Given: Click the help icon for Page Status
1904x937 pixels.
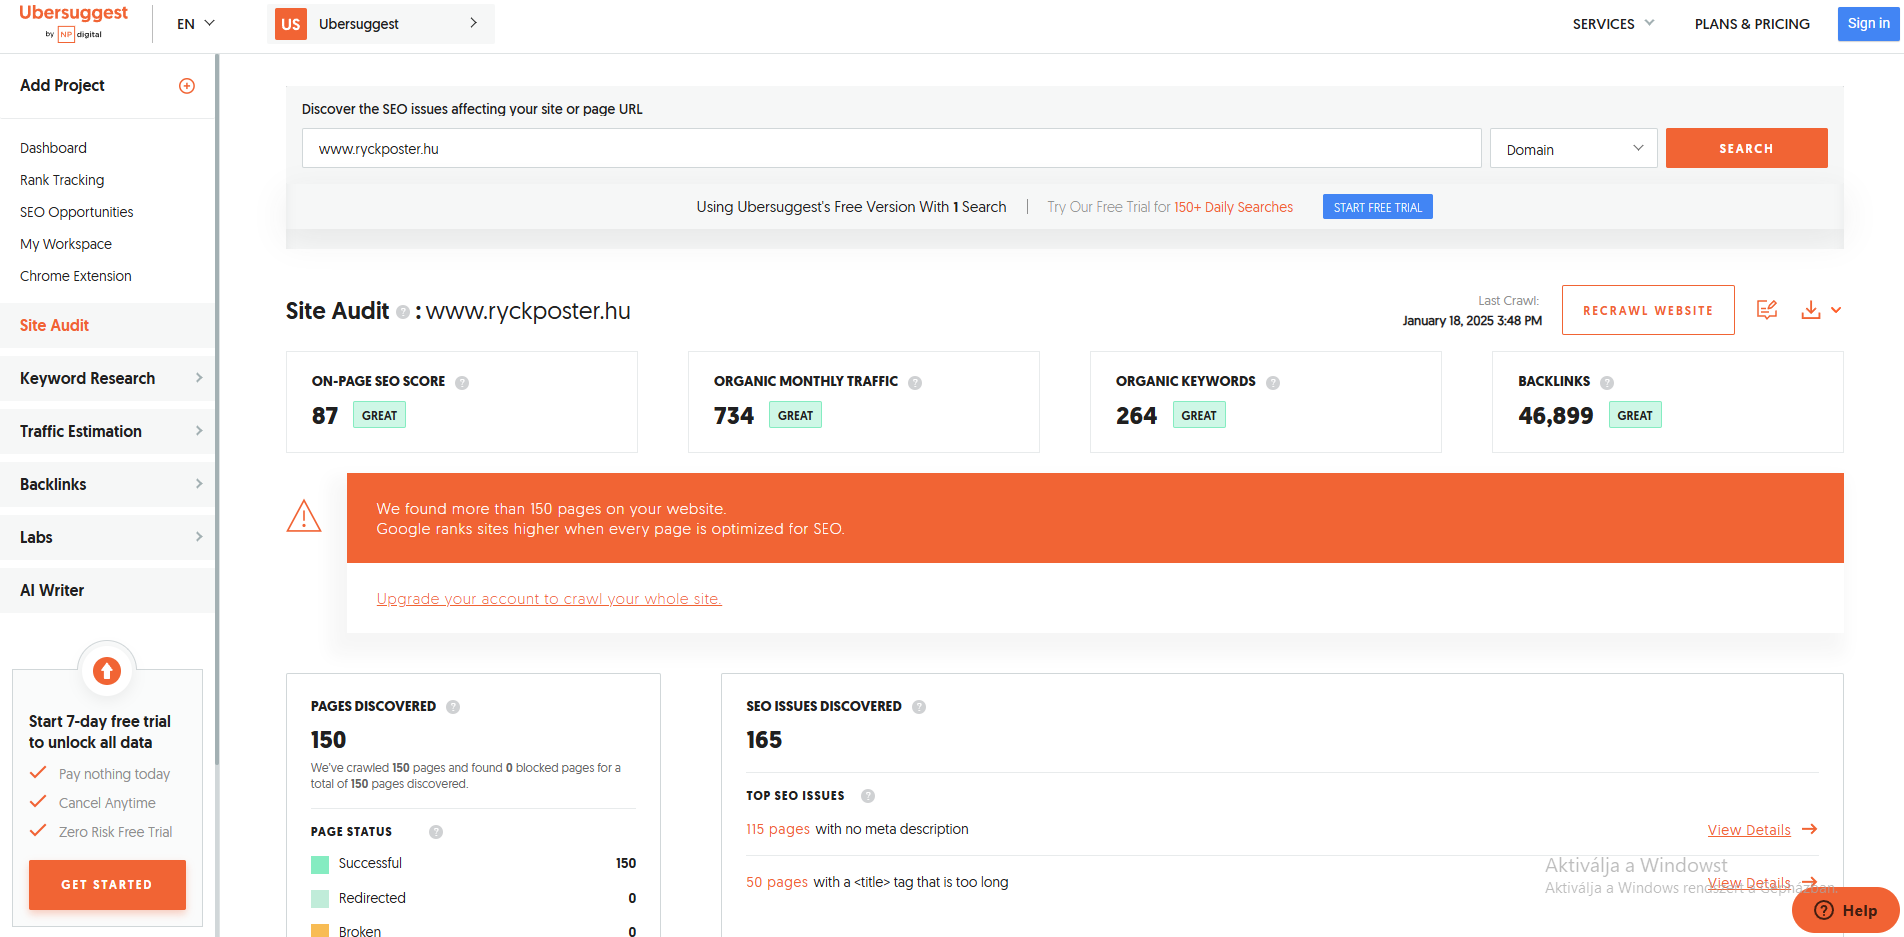Looking at the screenshot, I should 436,832.
